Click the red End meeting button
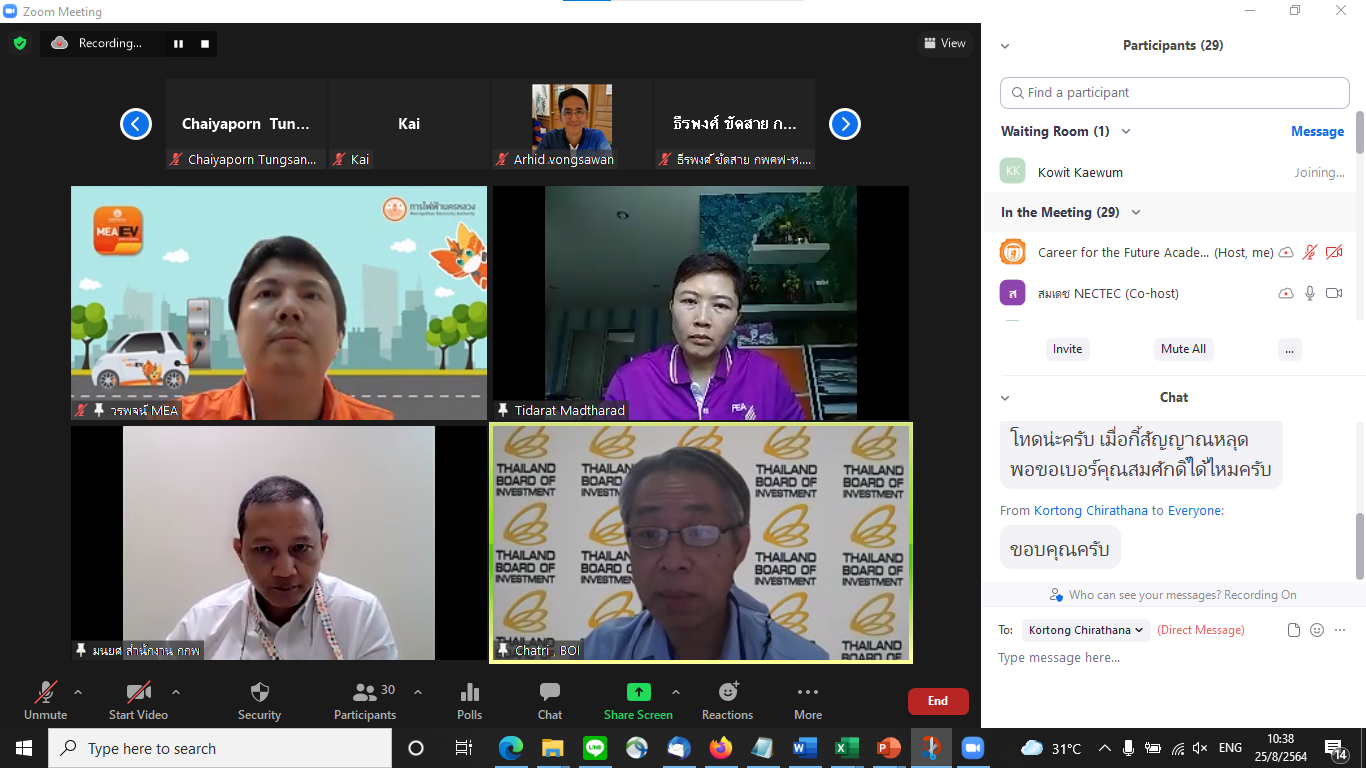The height and width of the screenshot is (768, 1366). [937, 701]
